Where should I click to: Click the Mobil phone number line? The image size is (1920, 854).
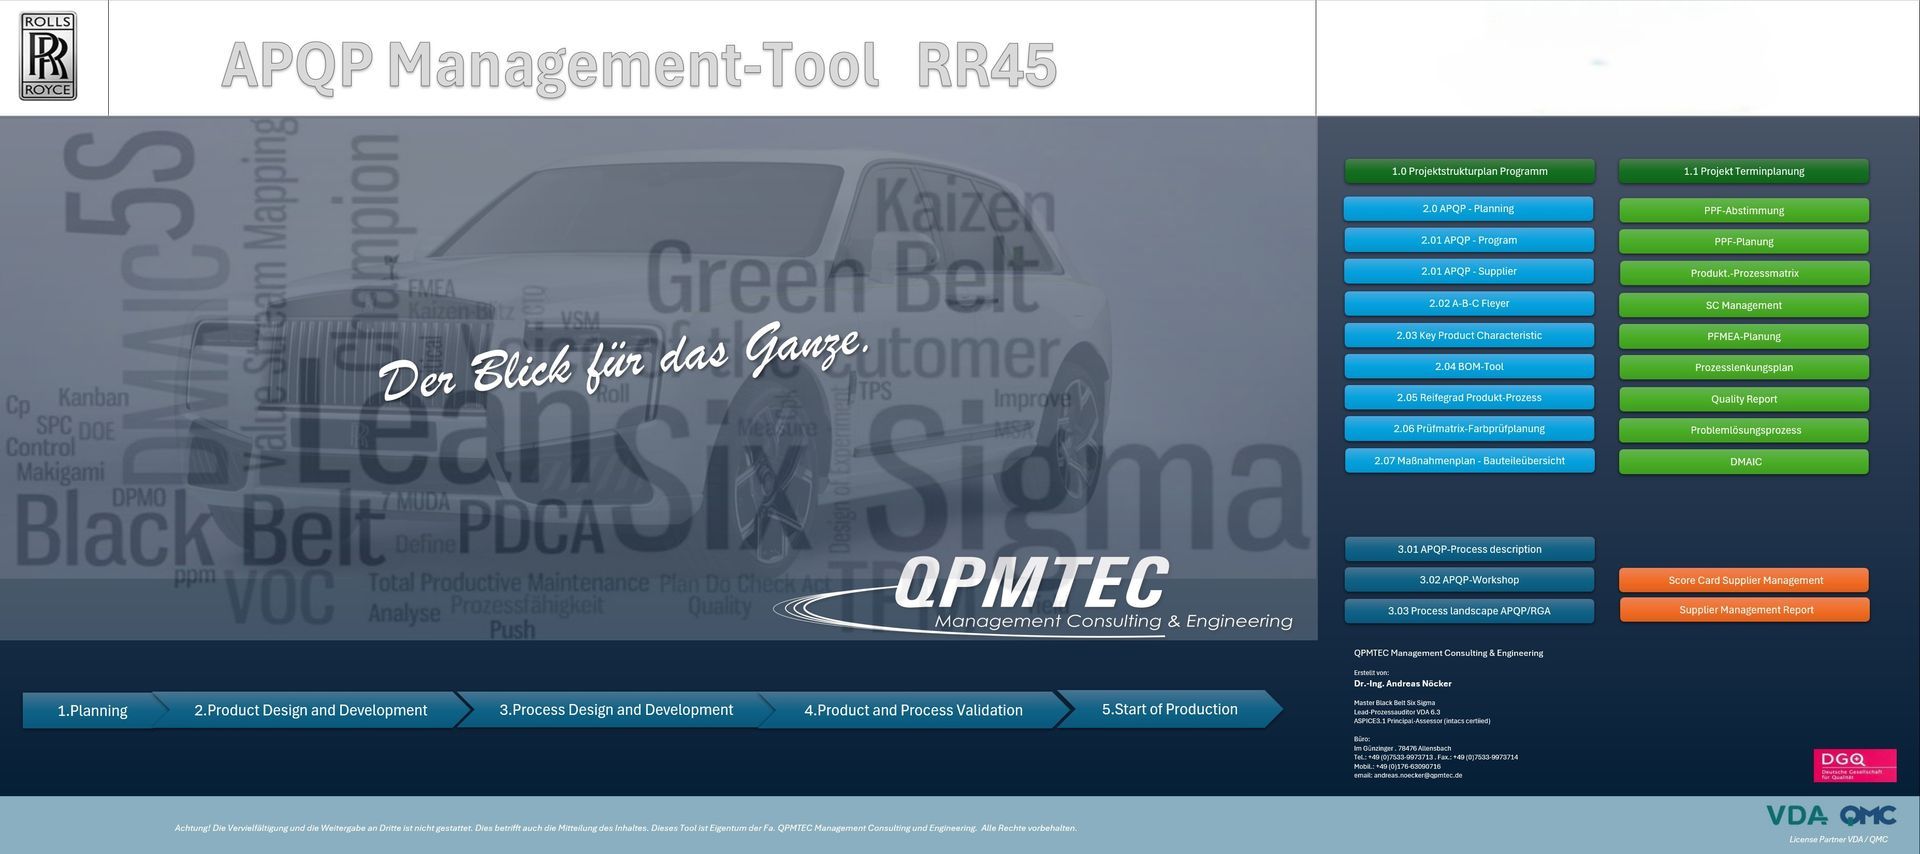[x=1397, y=766]
